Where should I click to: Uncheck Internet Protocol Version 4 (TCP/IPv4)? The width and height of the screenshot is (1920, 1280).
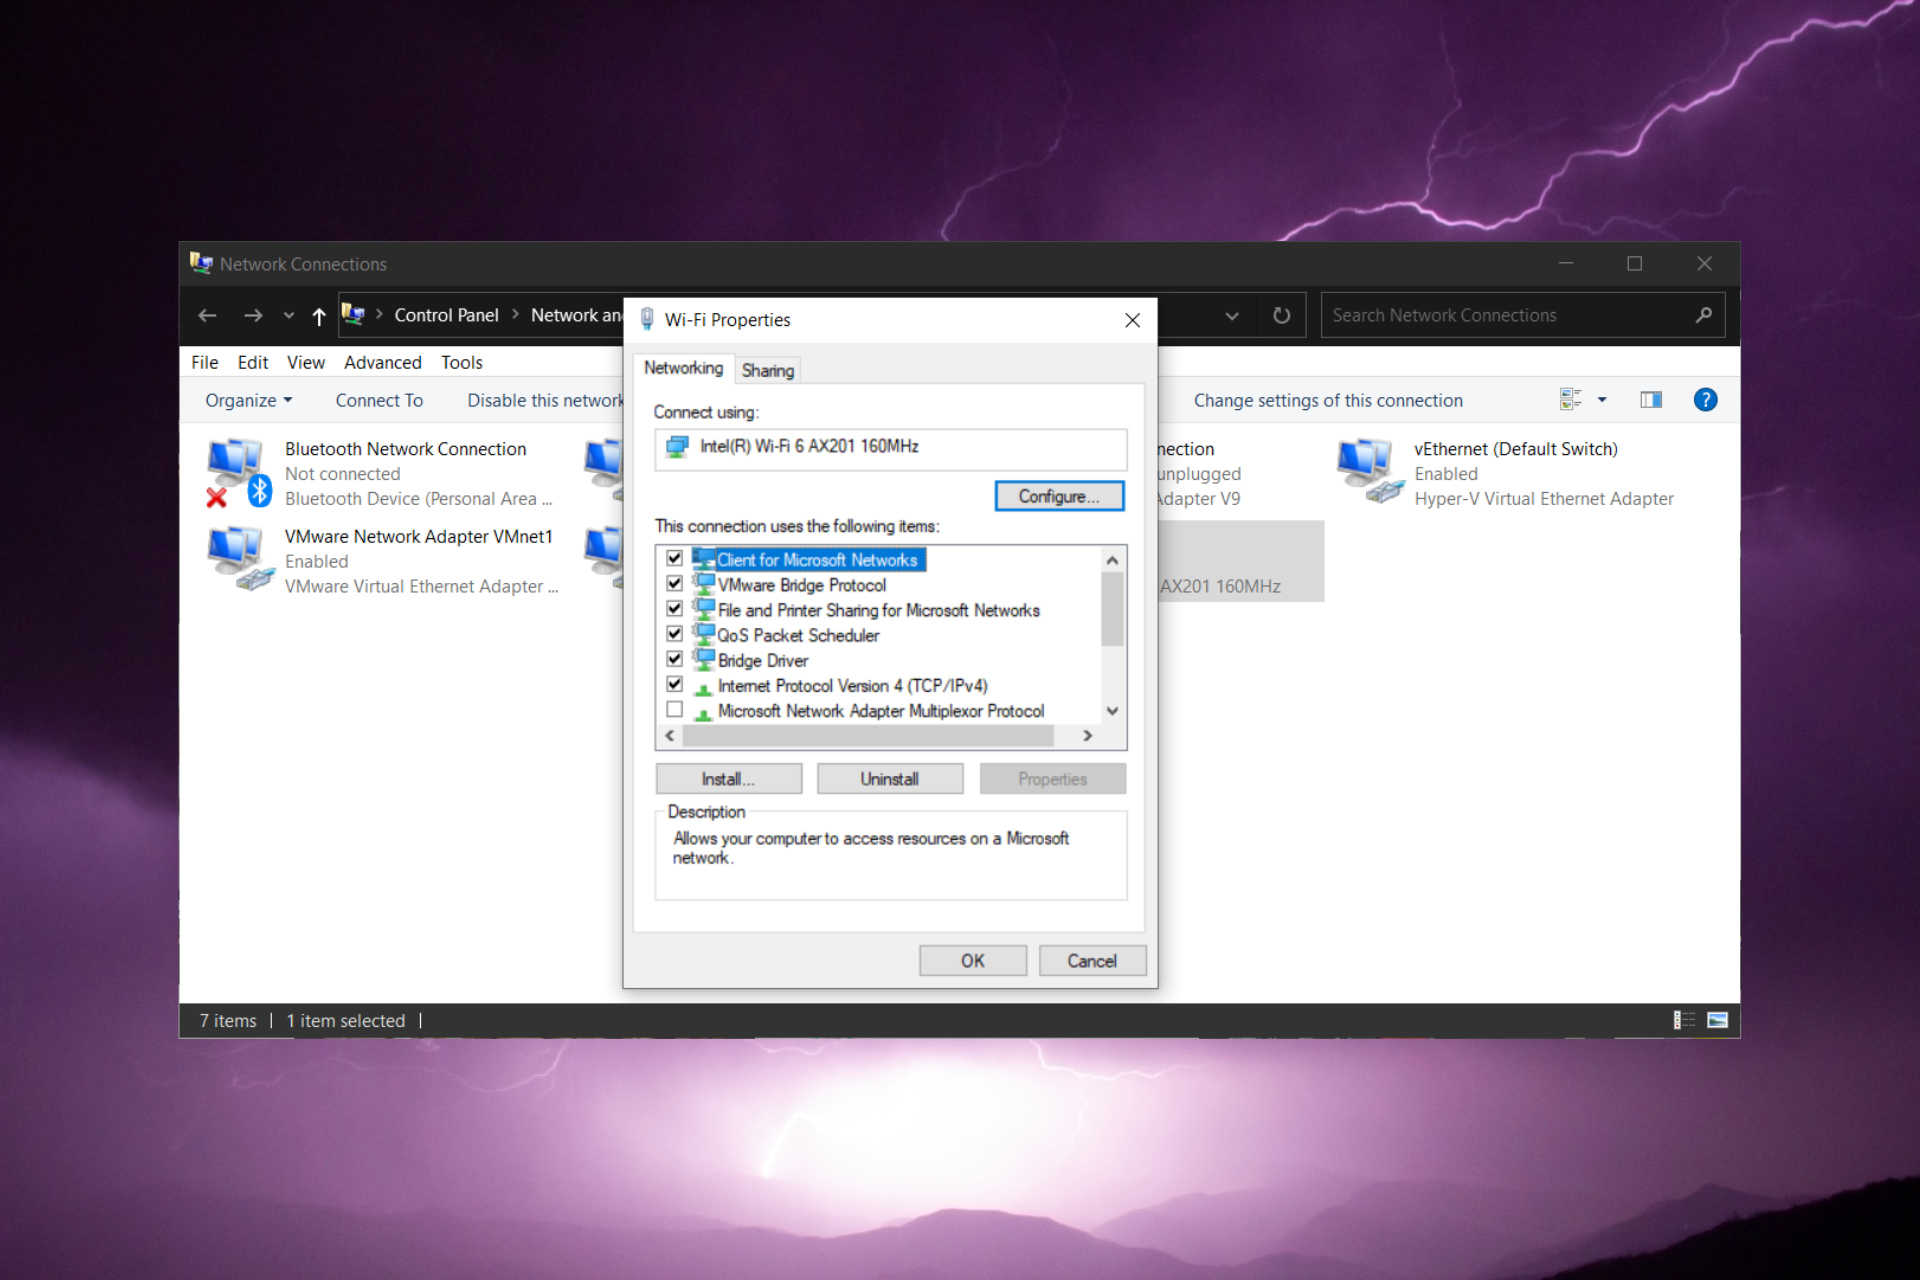675,684
